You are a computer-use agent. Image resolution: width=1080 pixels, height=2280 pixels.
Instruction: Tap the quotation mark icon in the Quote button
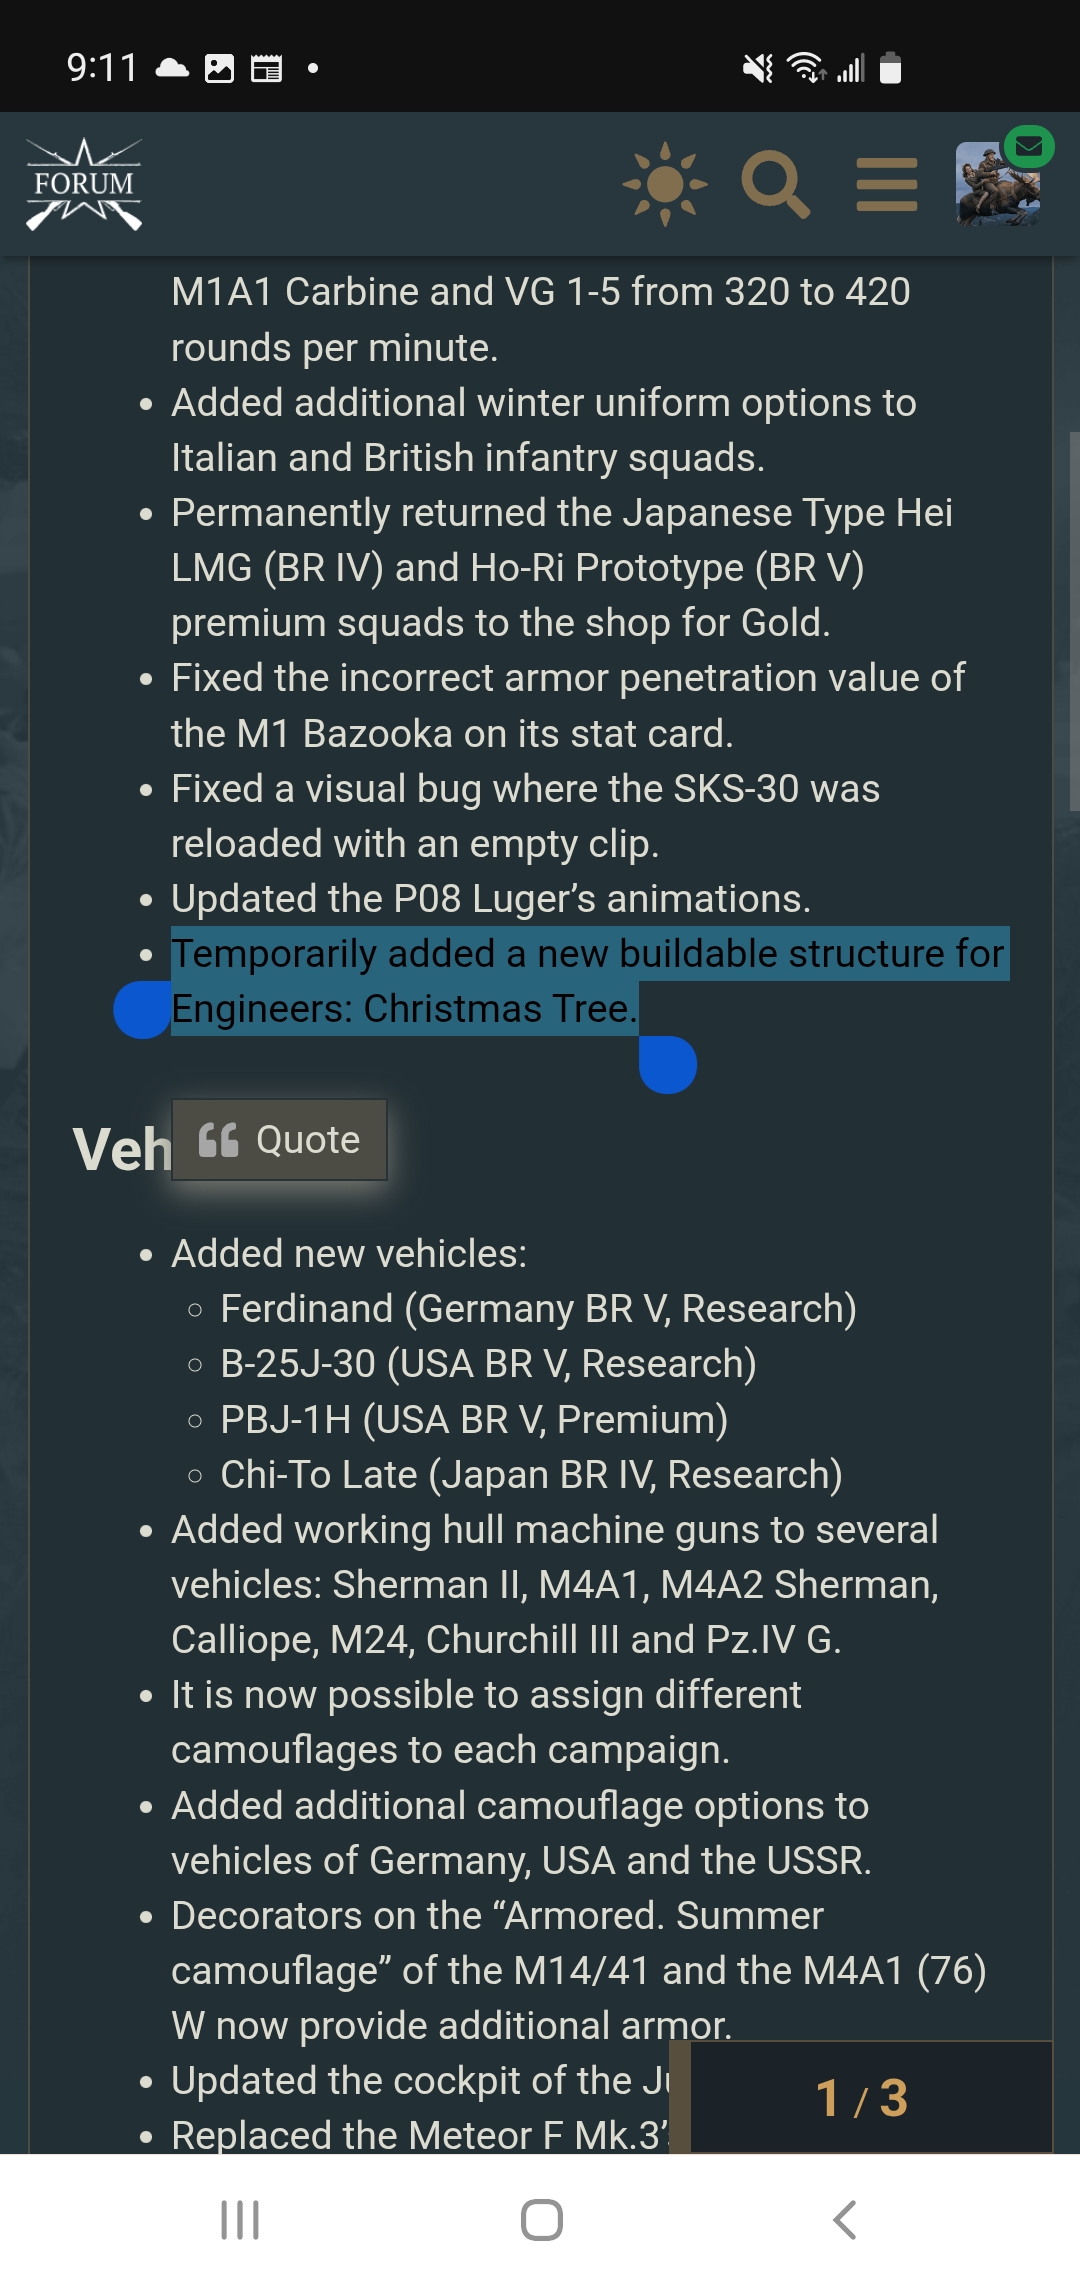point(218,1140)
